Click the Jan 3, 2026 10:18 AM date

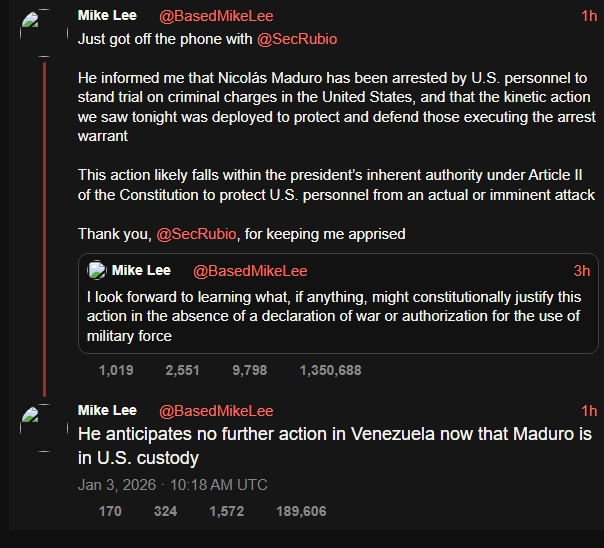pyautogui.click(x=172, y=485)
